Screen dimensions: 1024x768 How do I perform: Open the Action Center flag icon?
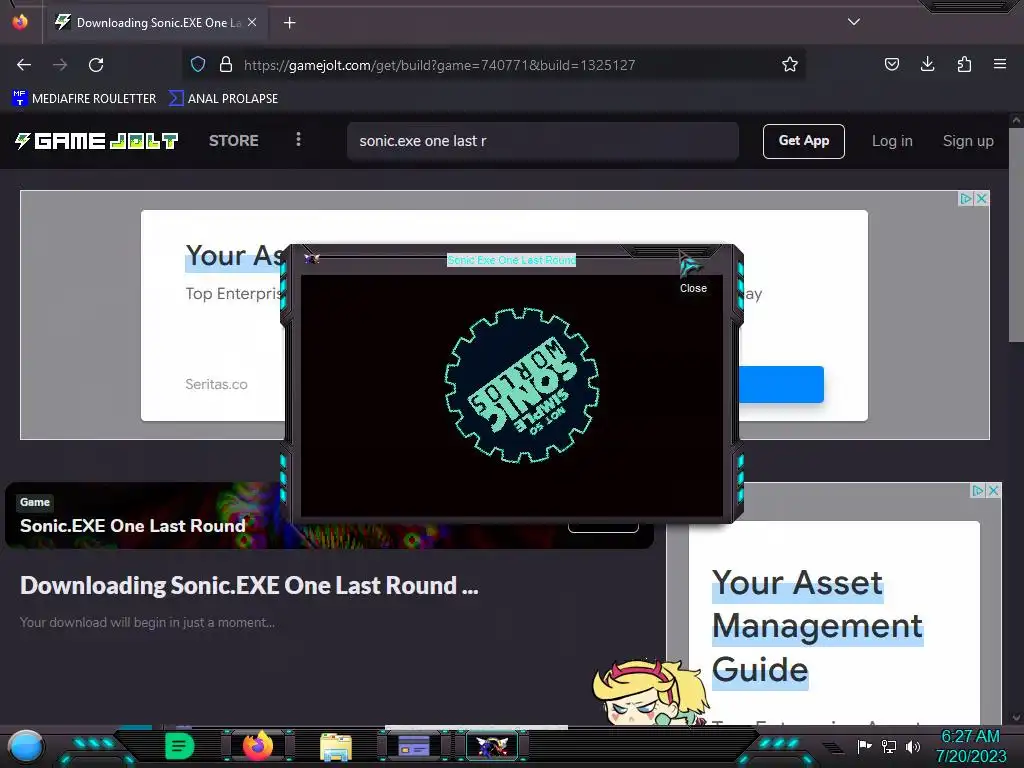click(864, 746)
